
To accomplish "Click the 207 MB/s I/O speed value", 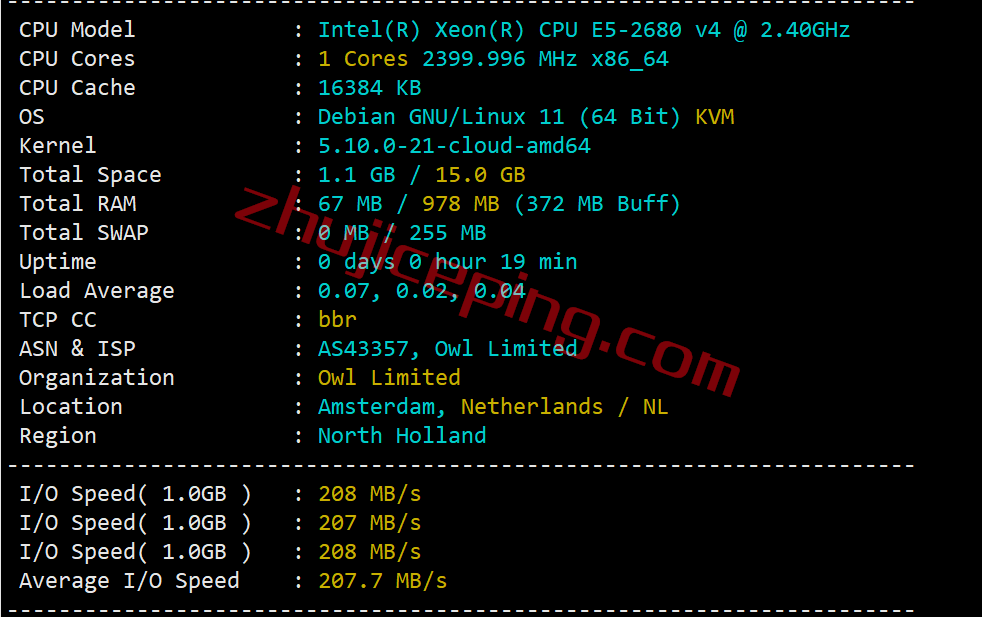I will tap(370, 523).
